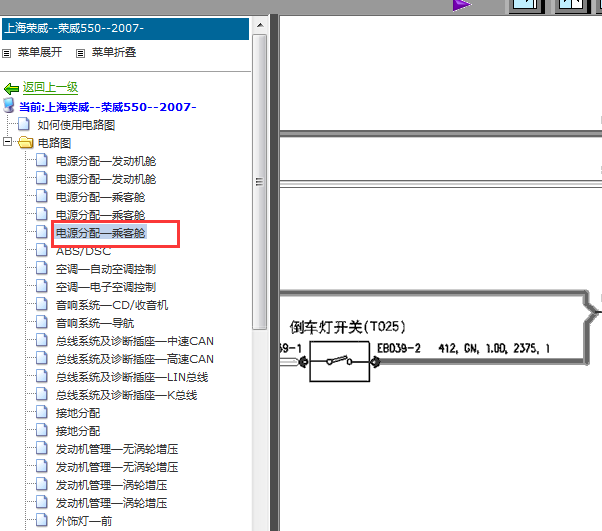Screen dimensions: 602x531
Task: Click the EB039-2 connector label
Action: (x=399, y=348)
